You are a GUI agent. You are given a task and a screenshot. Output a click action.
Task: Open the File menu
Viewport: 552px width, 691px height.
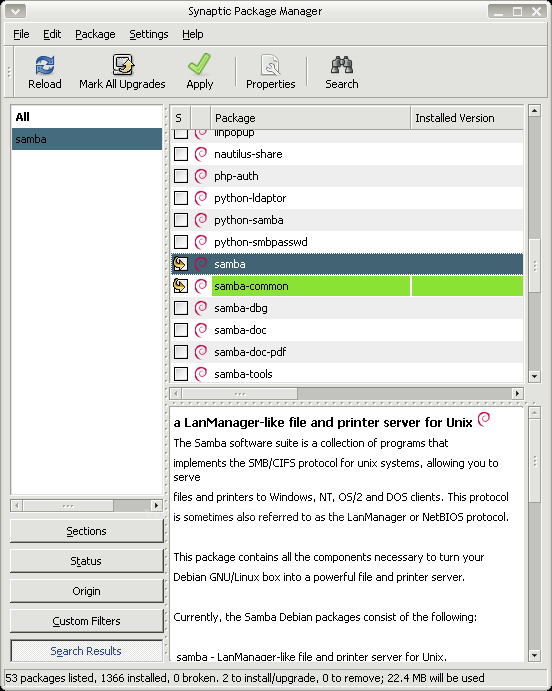(x=21, y=34)
